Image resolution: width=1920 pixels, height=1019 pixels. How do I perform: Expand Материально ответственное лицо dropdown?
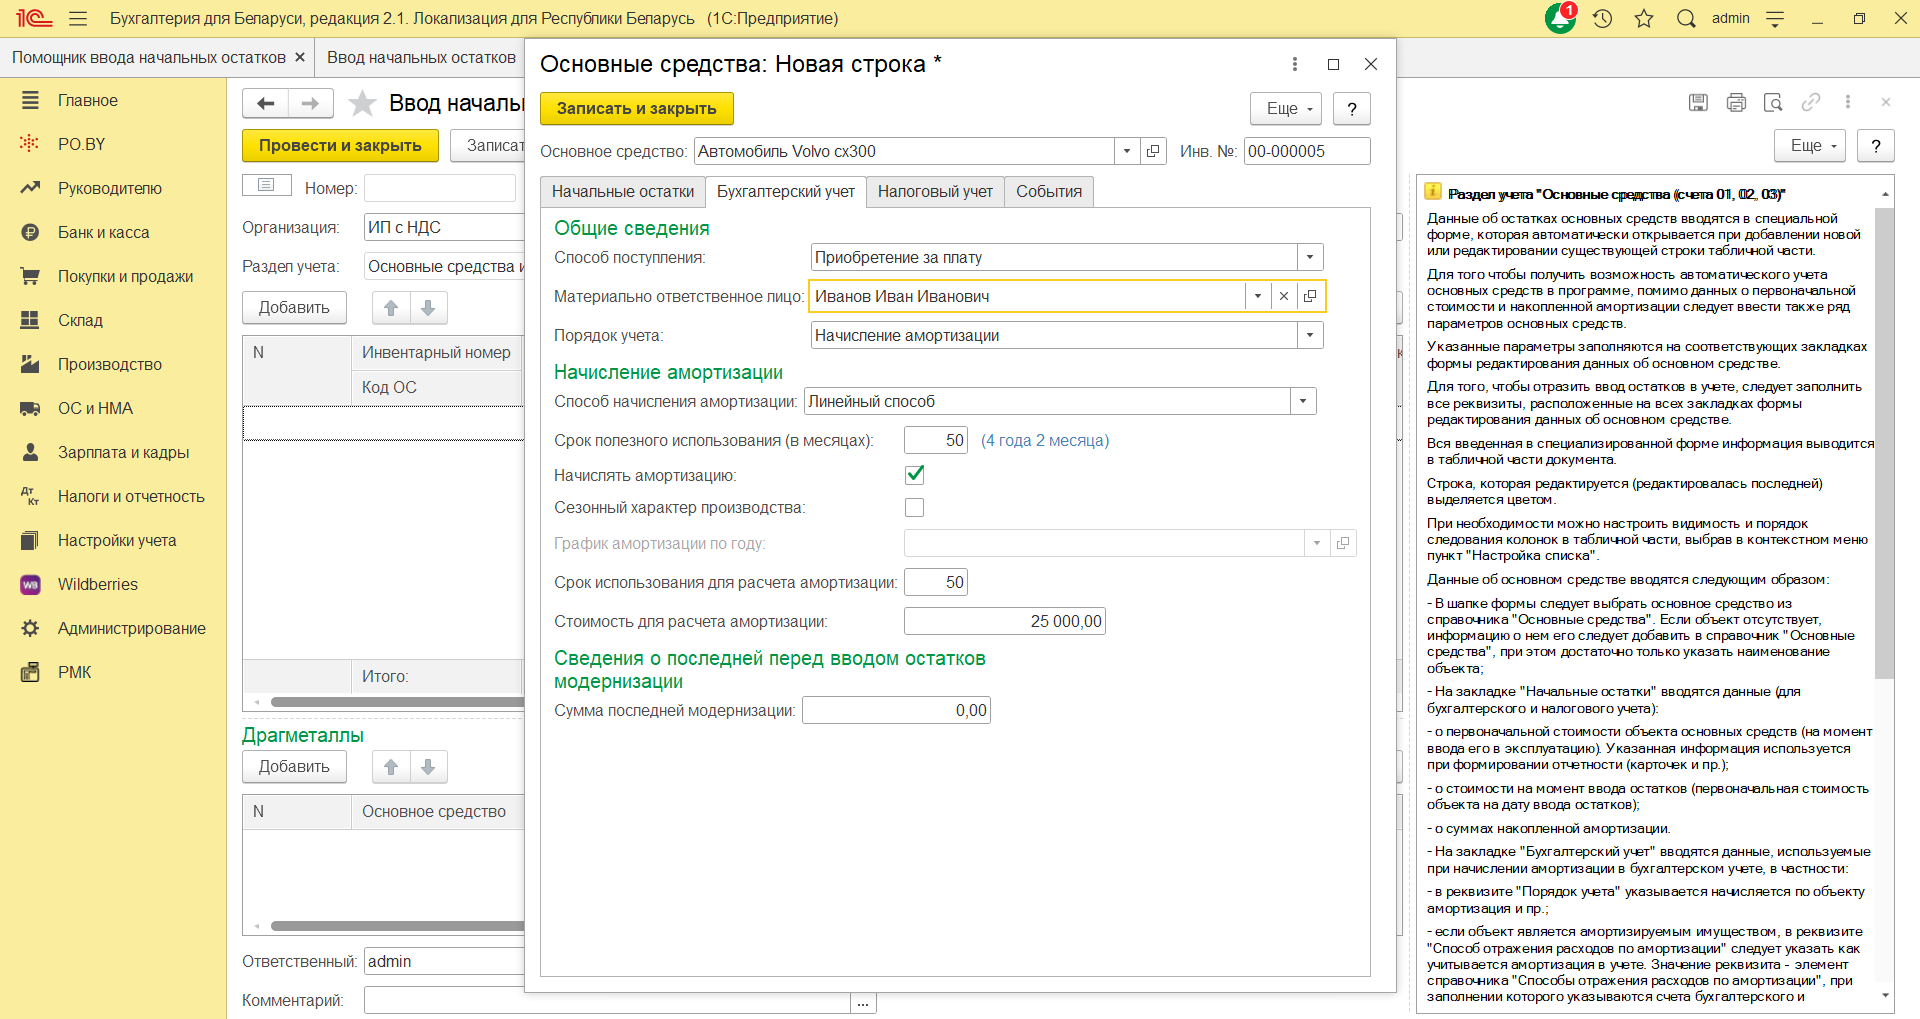[1258, 296]
